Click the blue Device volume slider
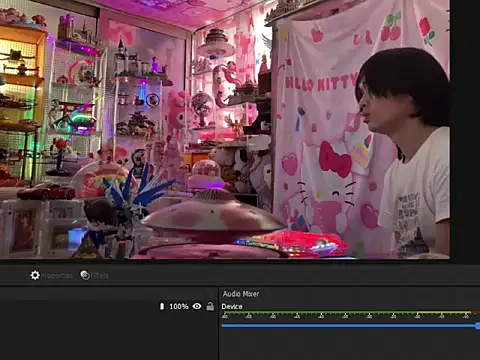This screenshot has width=480, height=360. 351,326
